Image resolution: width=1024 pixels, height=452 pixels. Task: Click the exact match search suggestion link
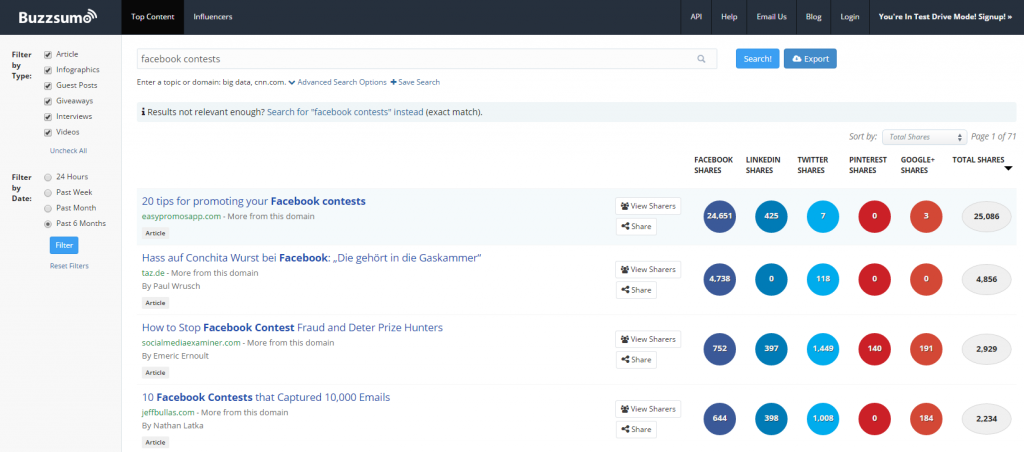[x=345, y=112]
